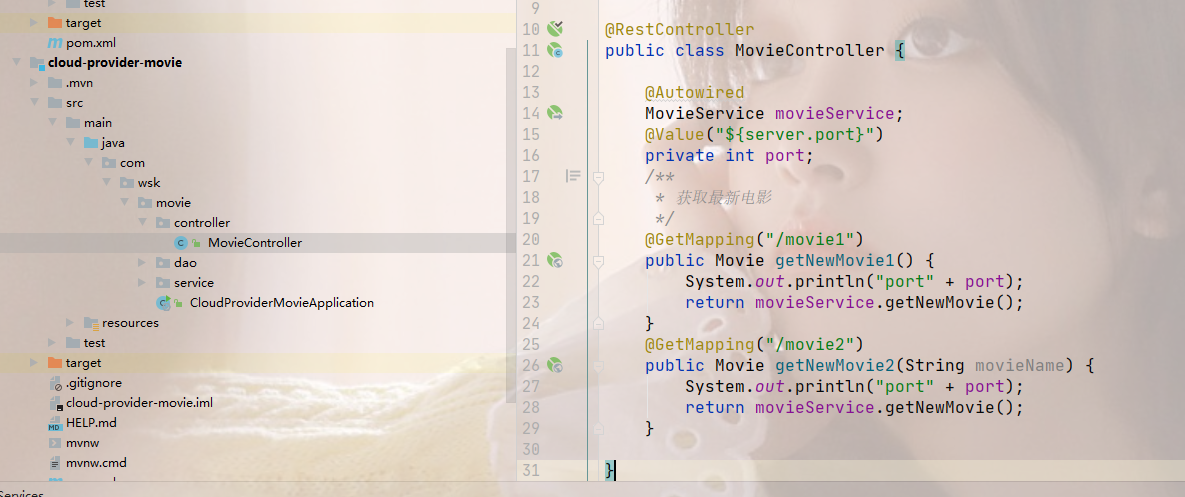Click the cloud-provider-movie.iml file icon
The height and width of the screenshot is (497, 1185).
(x=55, y=403)
